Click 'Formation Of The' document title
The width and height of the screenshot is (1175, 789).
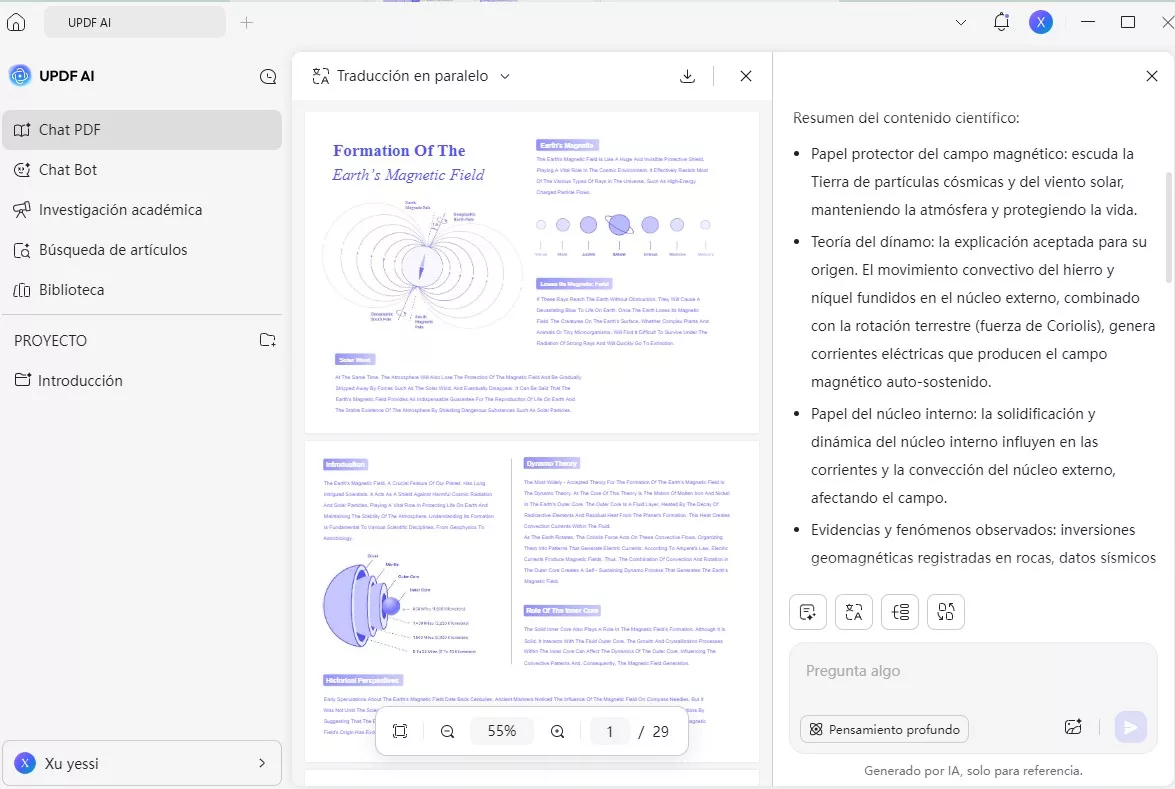pos(399,151)
